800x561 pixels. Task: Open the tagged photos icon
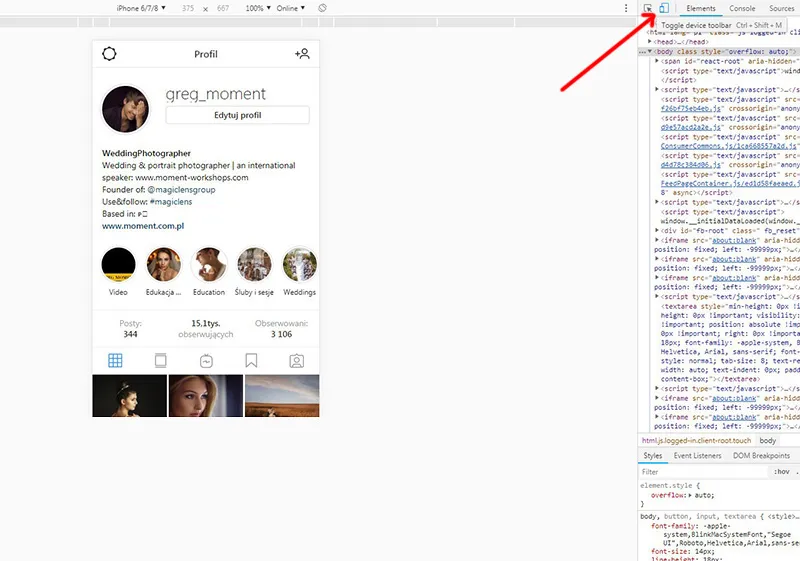pos(296,361)
